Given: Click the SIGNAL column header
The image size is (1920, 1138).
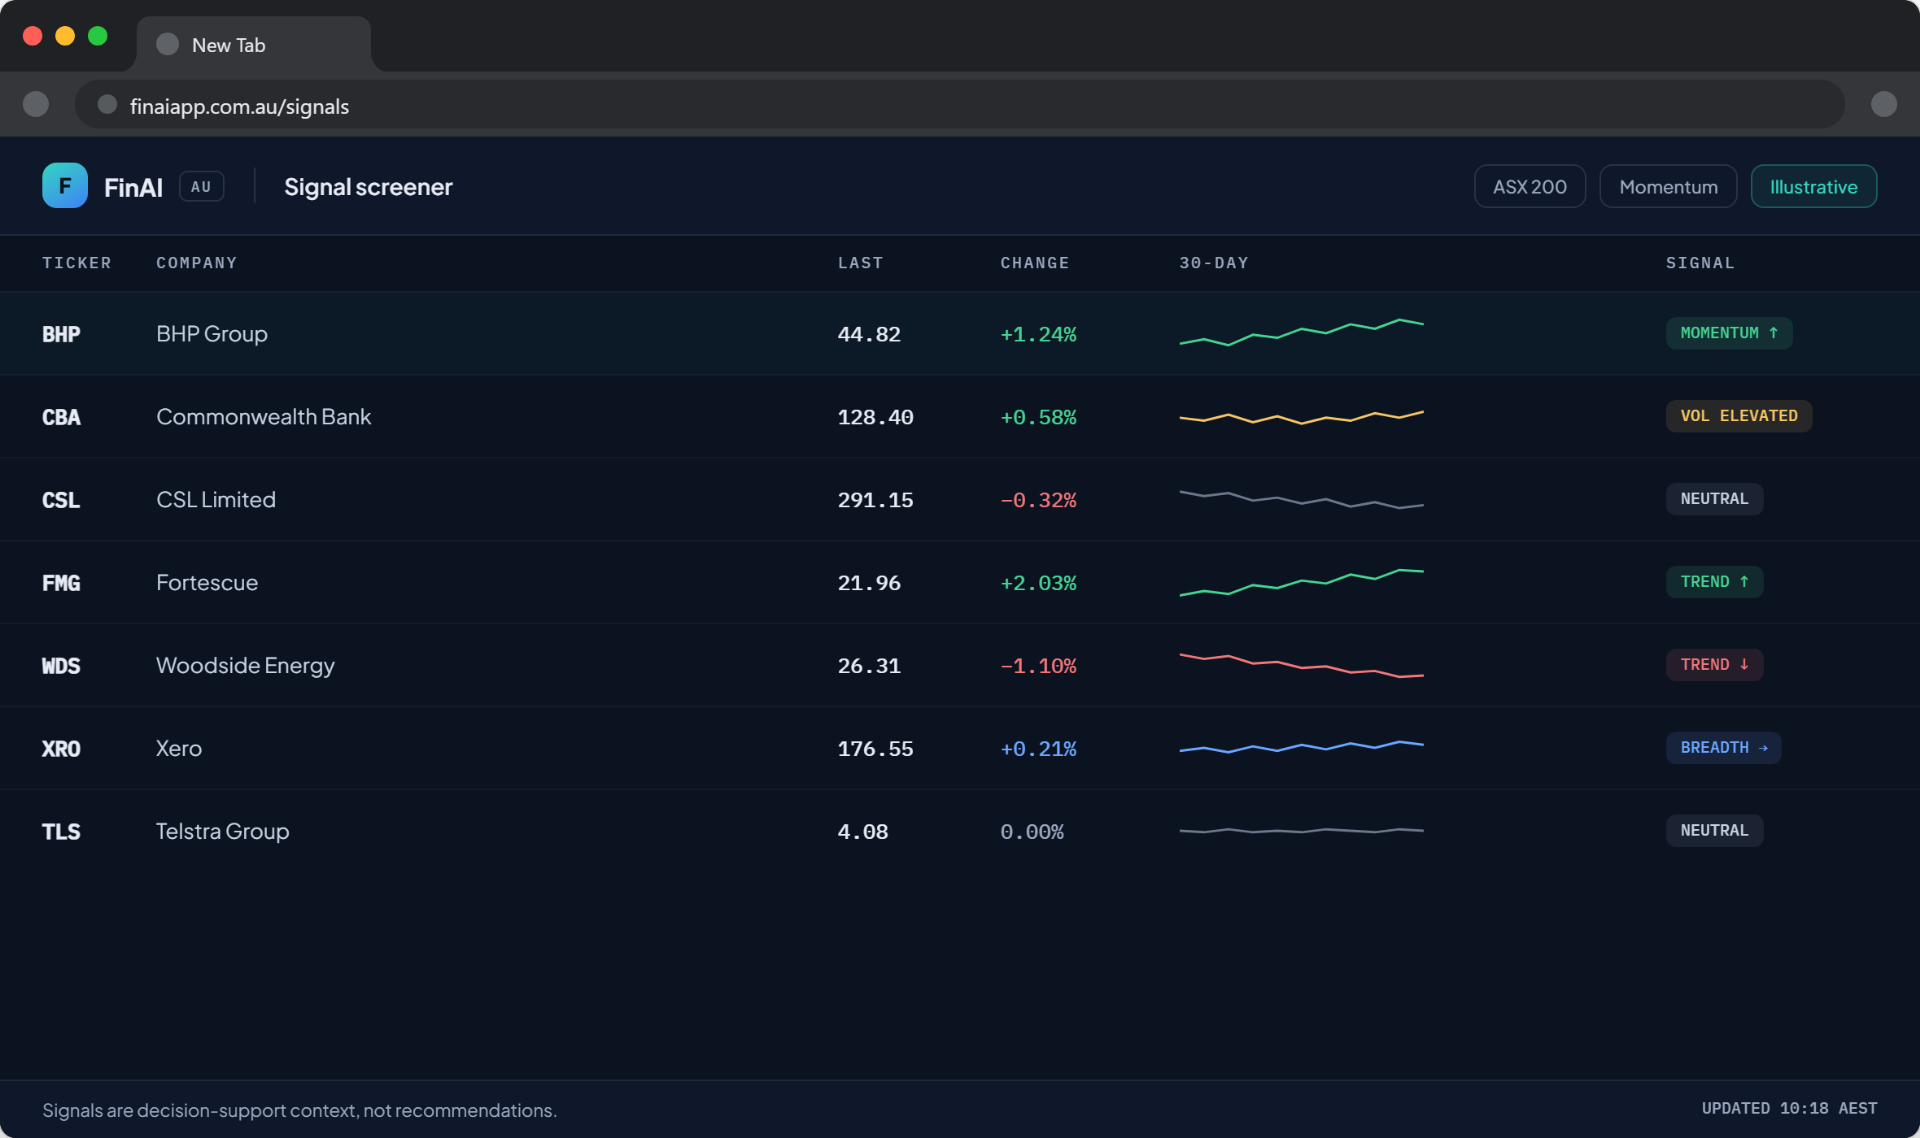Looking at the screenshot, I should pos(1700,263).
